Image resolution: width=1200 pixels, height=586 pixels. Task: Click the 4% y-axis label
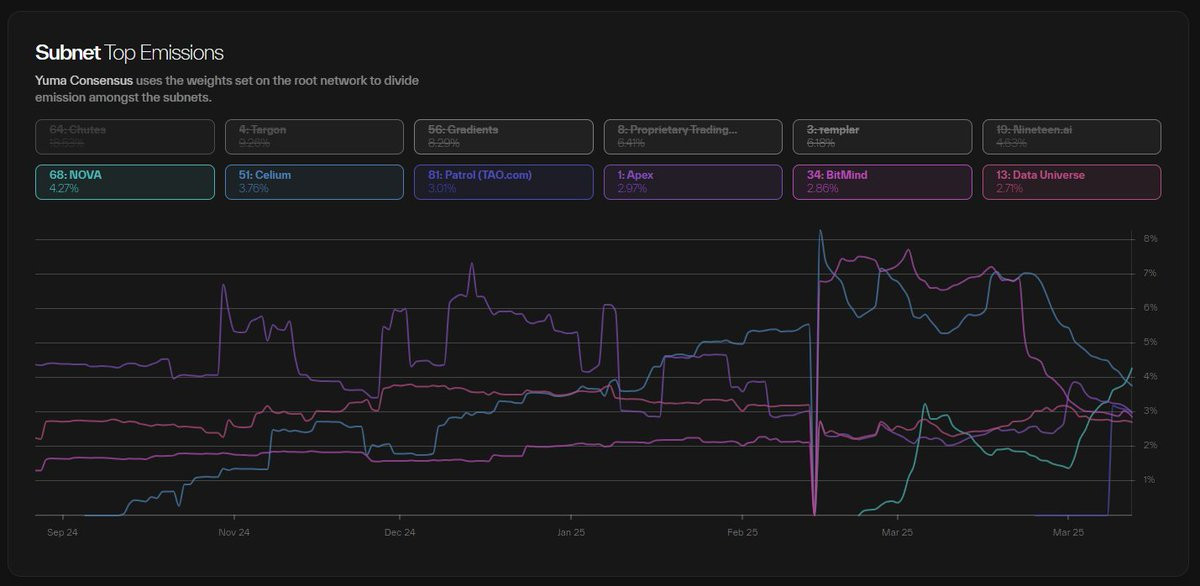tap(1150, 377)
